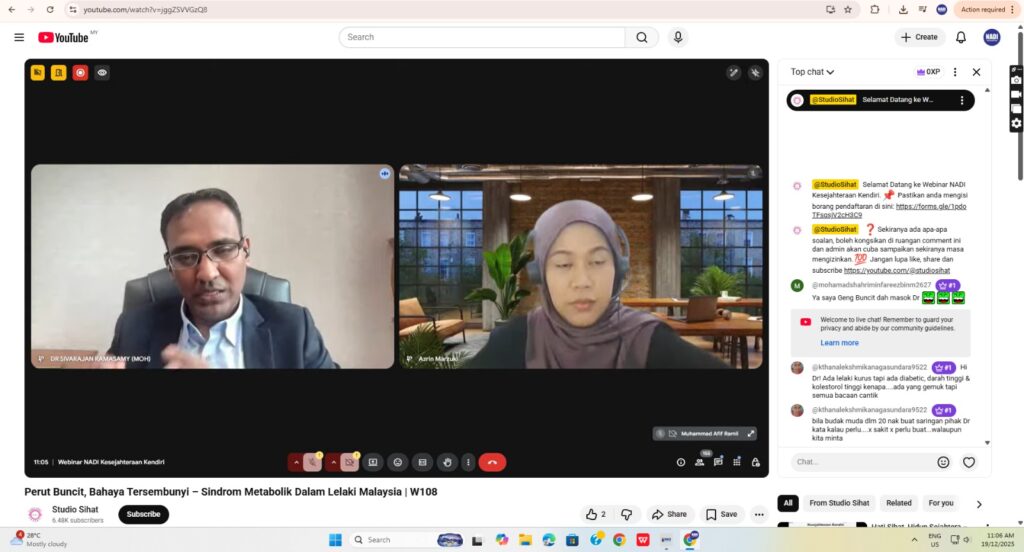Open the Learn more link in chat

coord(839,343)
